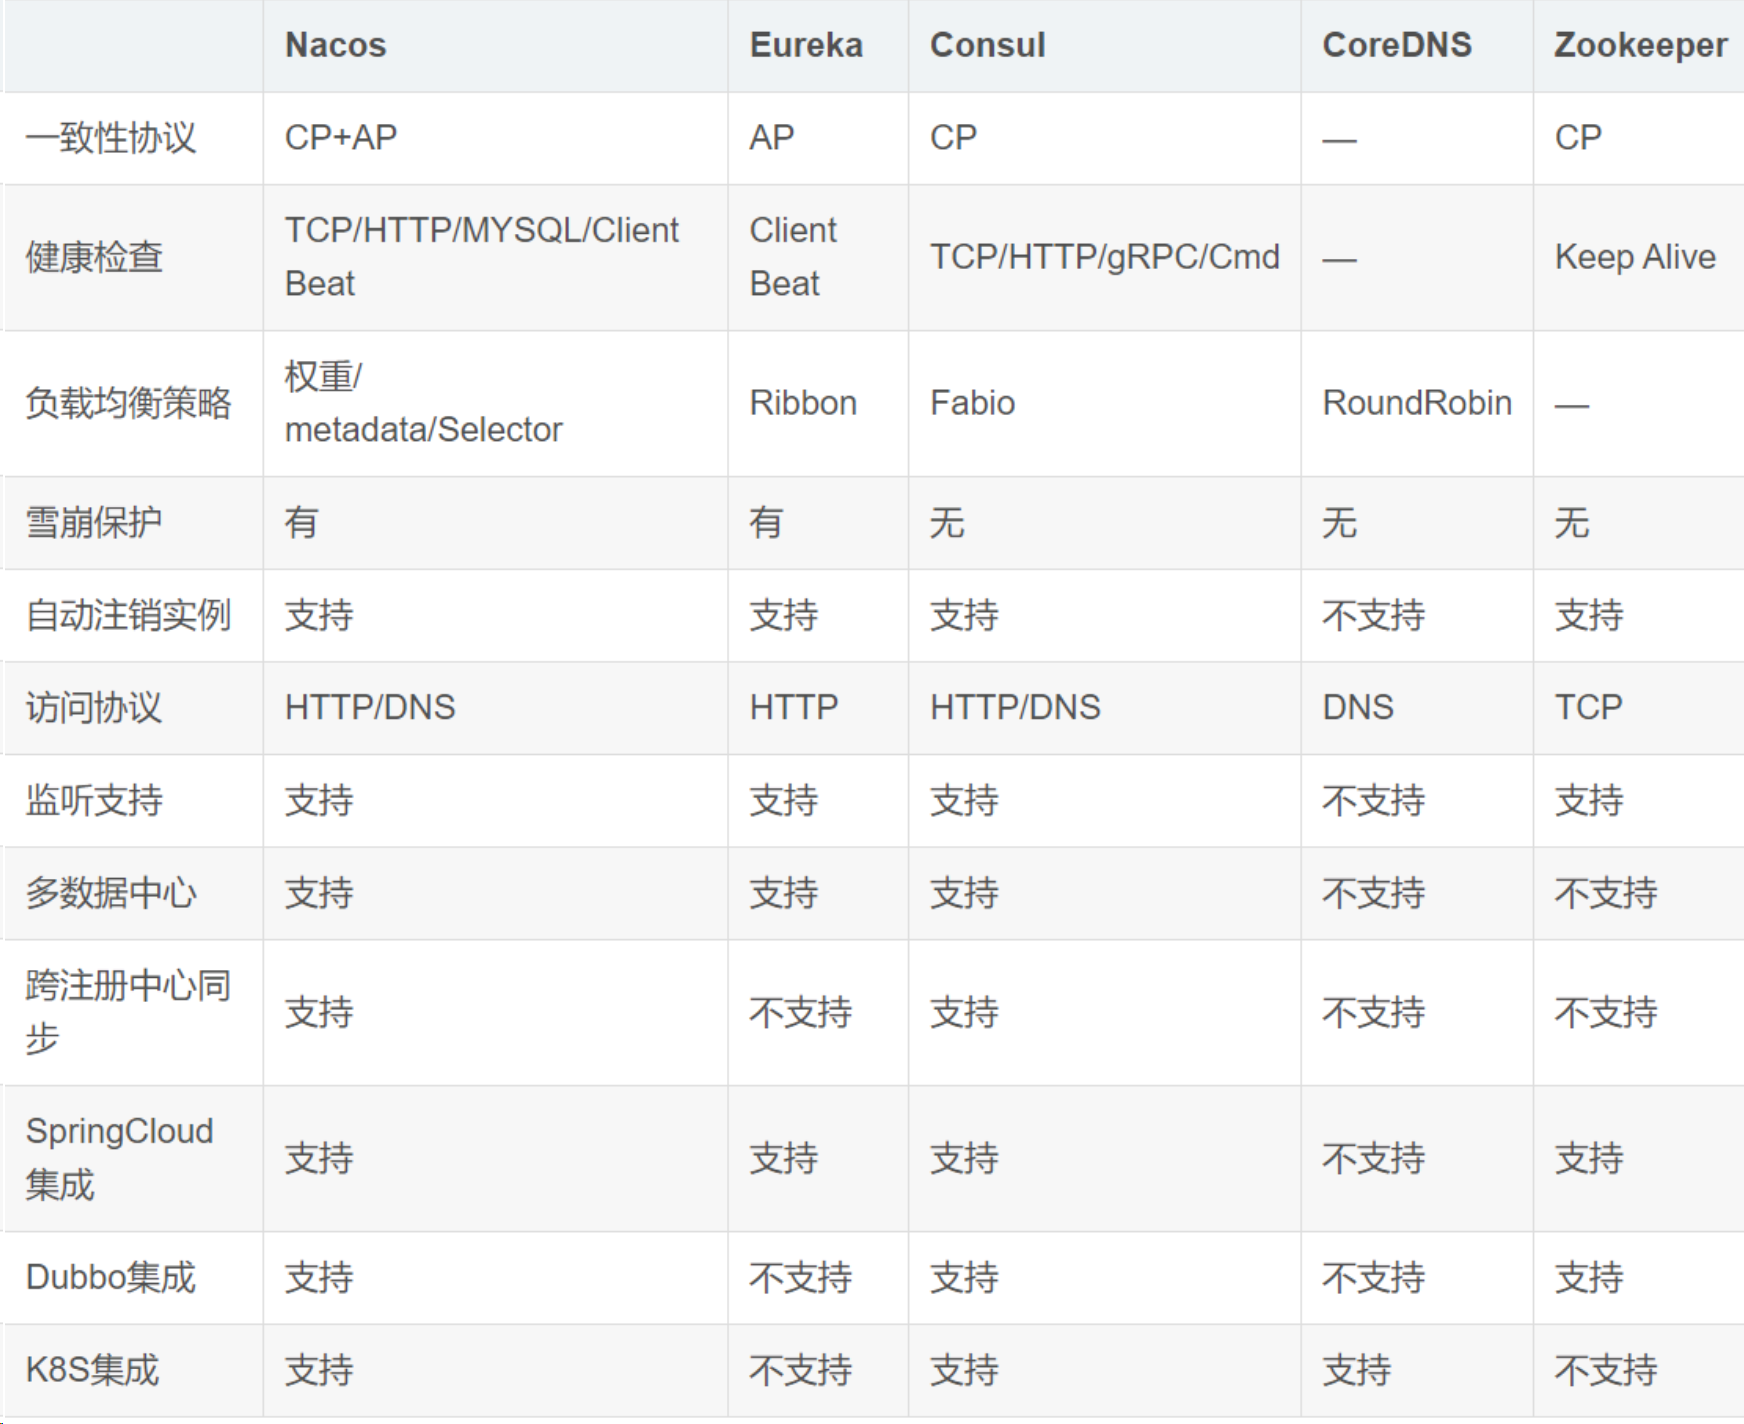
Task: Click the 雪崩保护 row label
Action: (x=94, y=522)
